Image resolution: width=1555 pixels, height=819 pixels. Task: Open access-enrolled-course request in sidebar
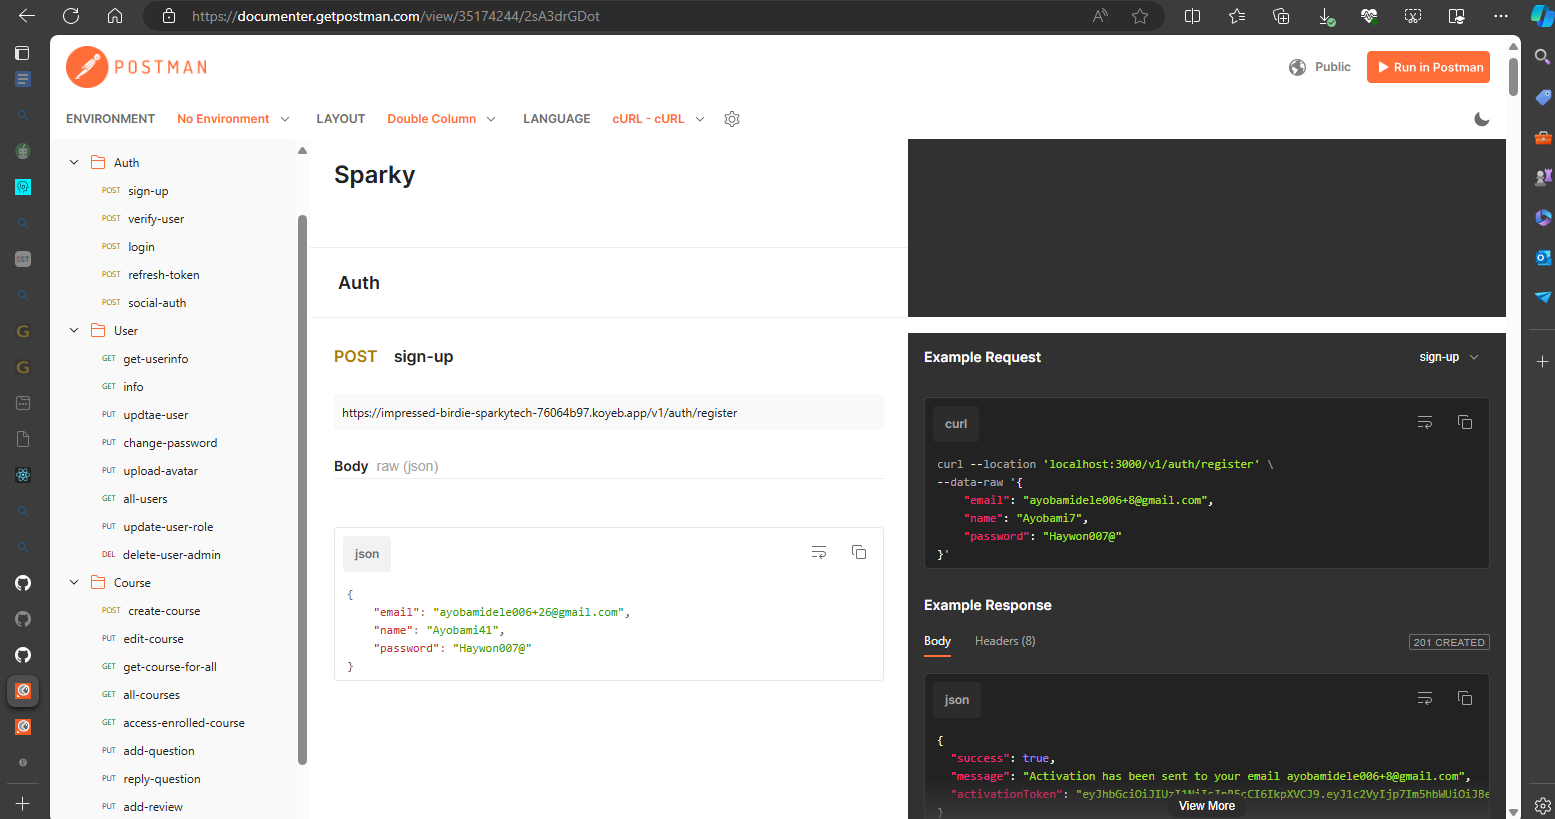pyautogui.click(x=183, y=723)
